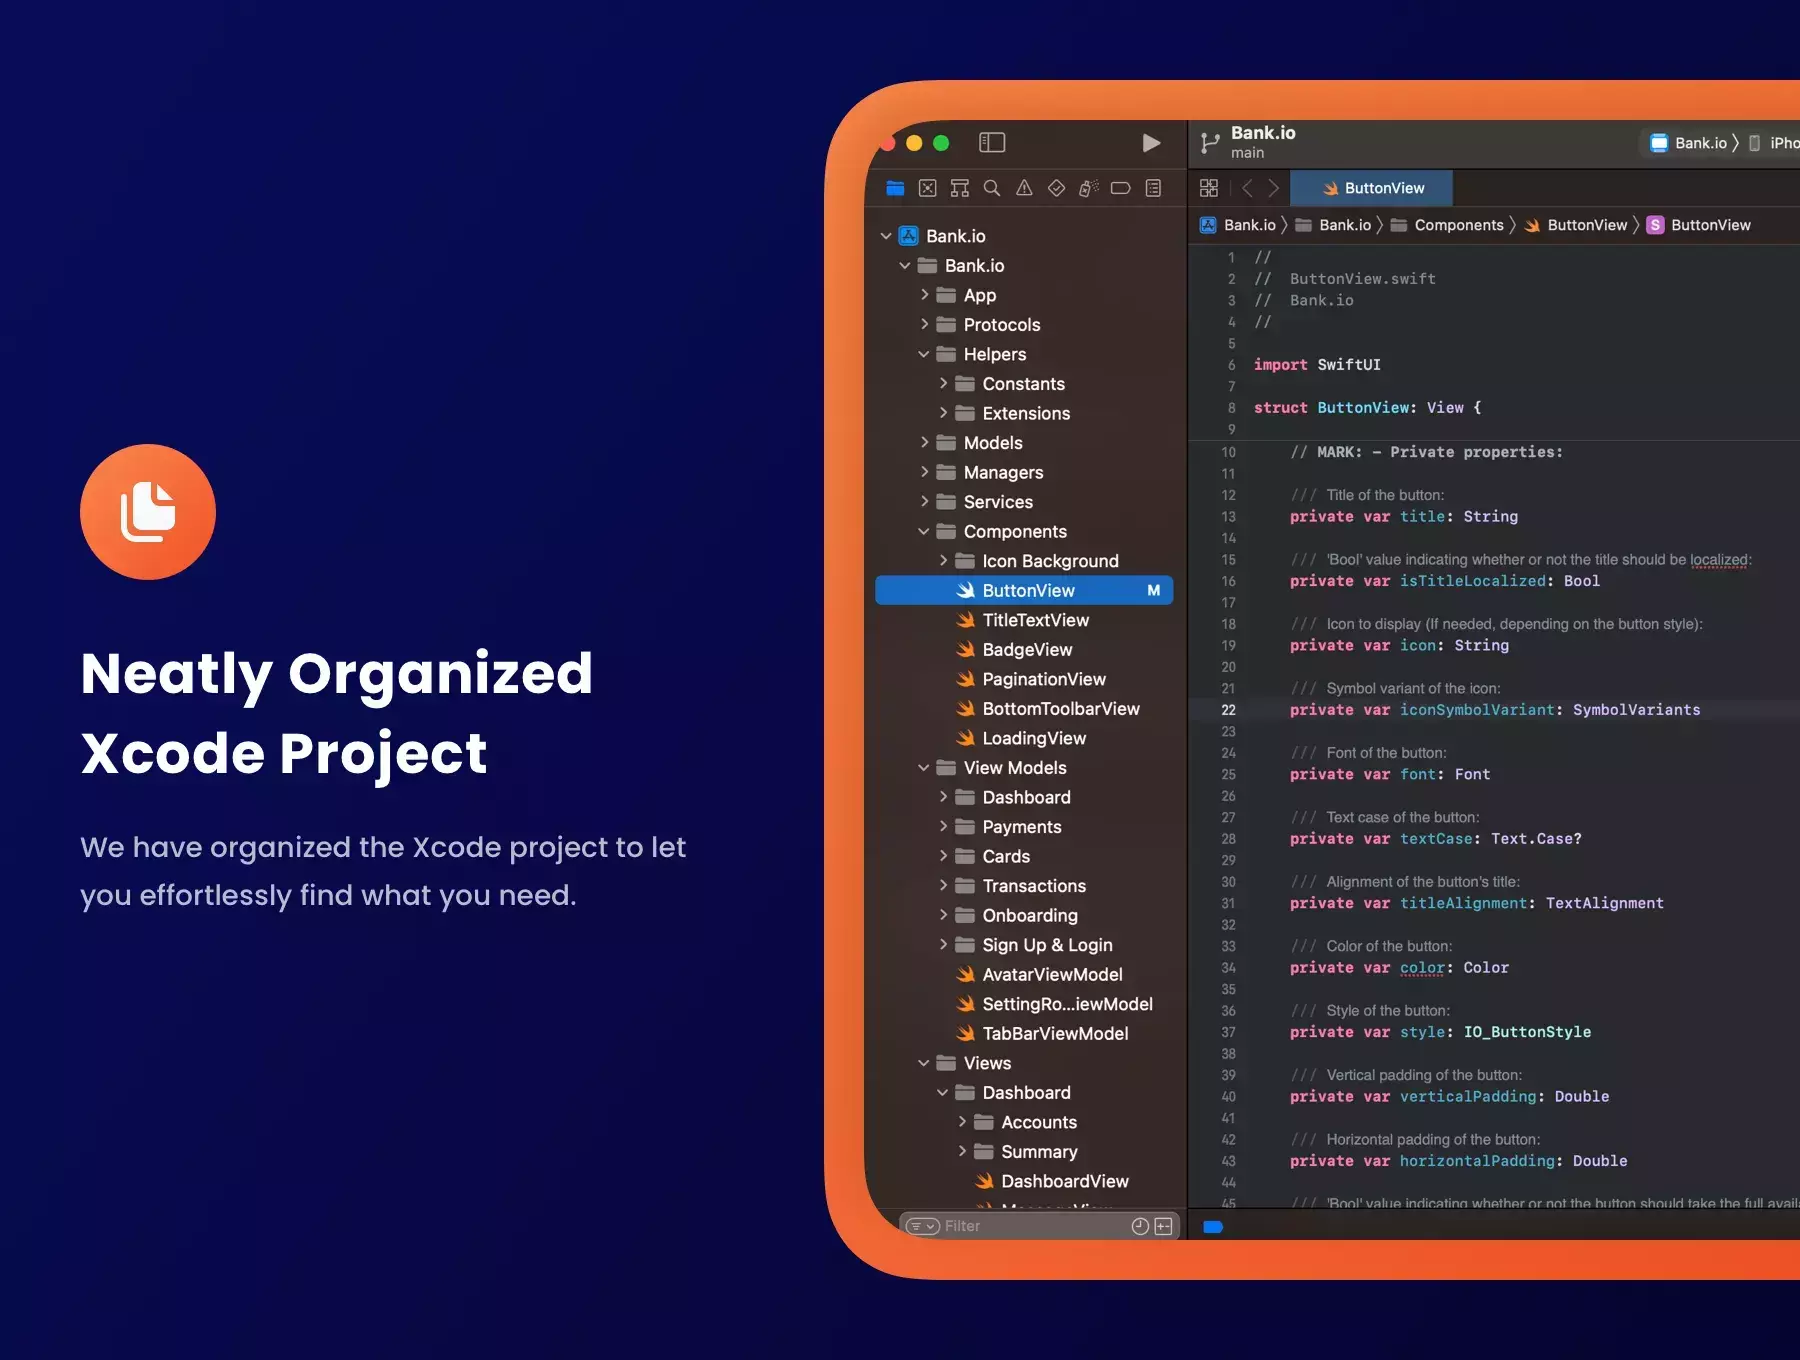Image resolution: width=1800 pixels, height=1360 pixels.
Task: Collapse the Components folder
Action: coord(924,532)
